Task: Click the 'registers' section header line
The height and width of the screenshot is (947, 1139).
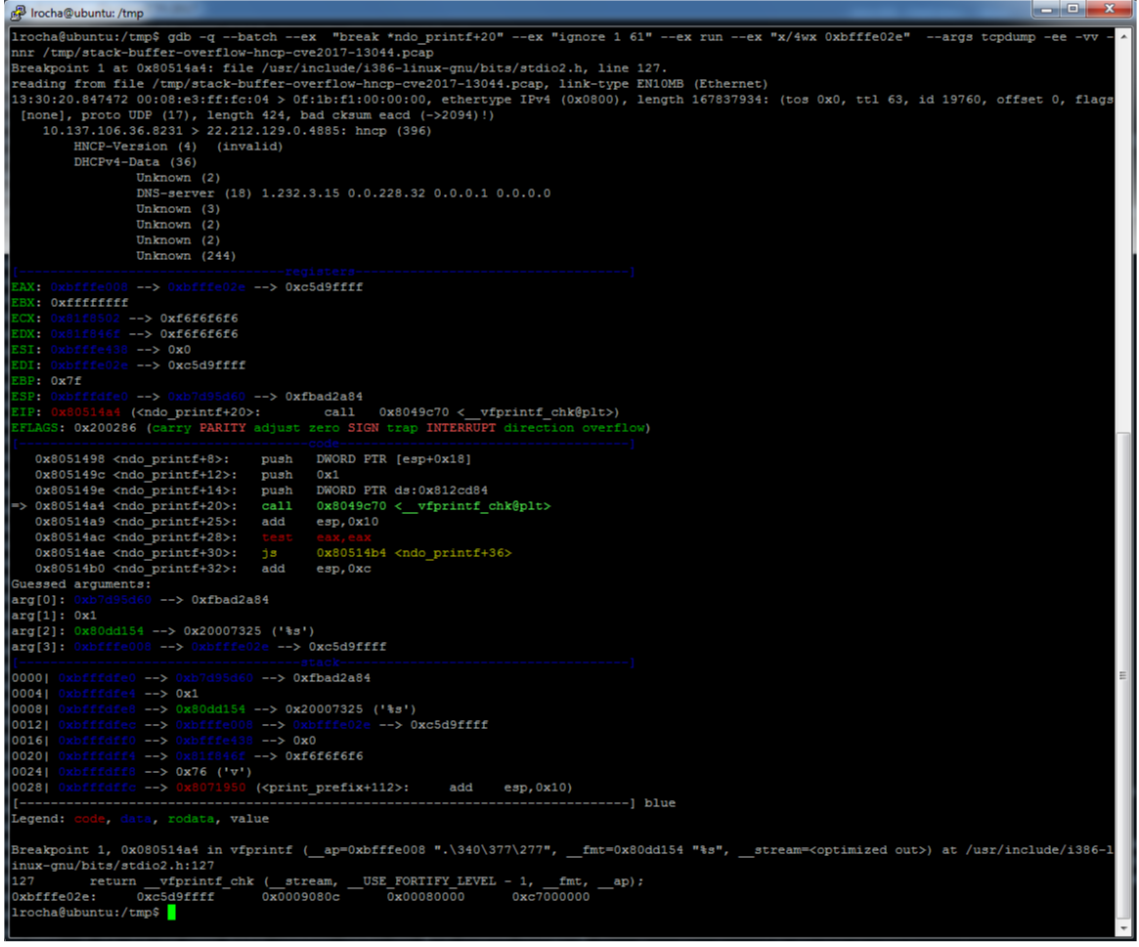Action: click(x=322, y=272)
